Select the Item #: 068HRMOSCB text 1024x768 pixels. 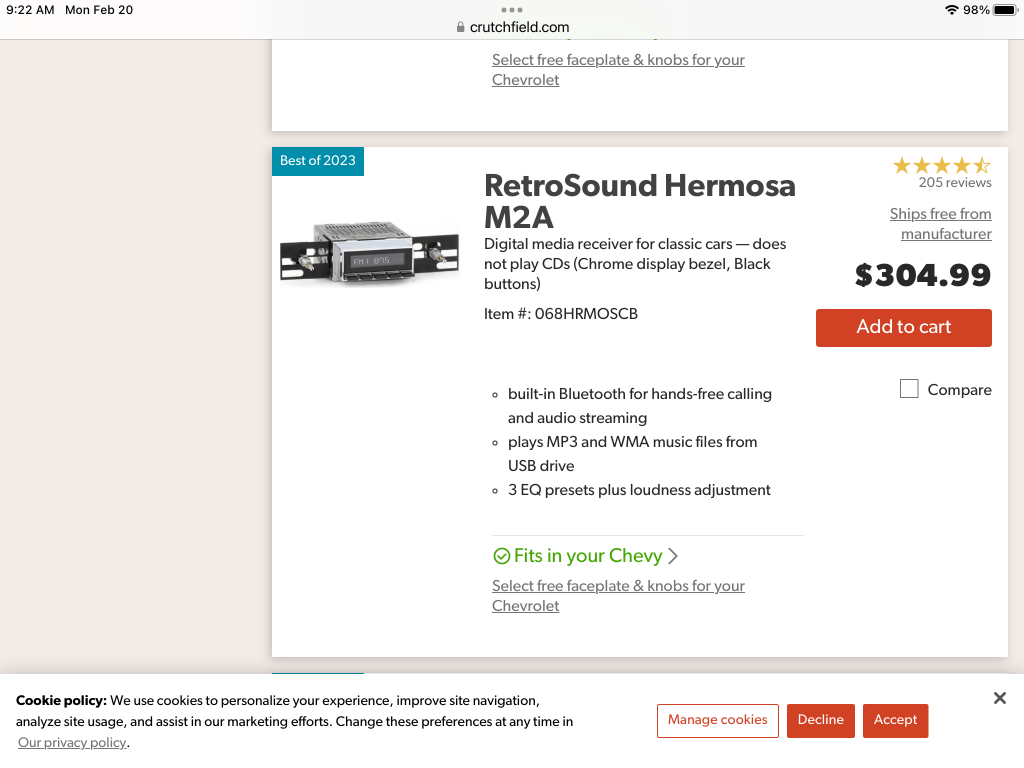[x=560, y=314]
